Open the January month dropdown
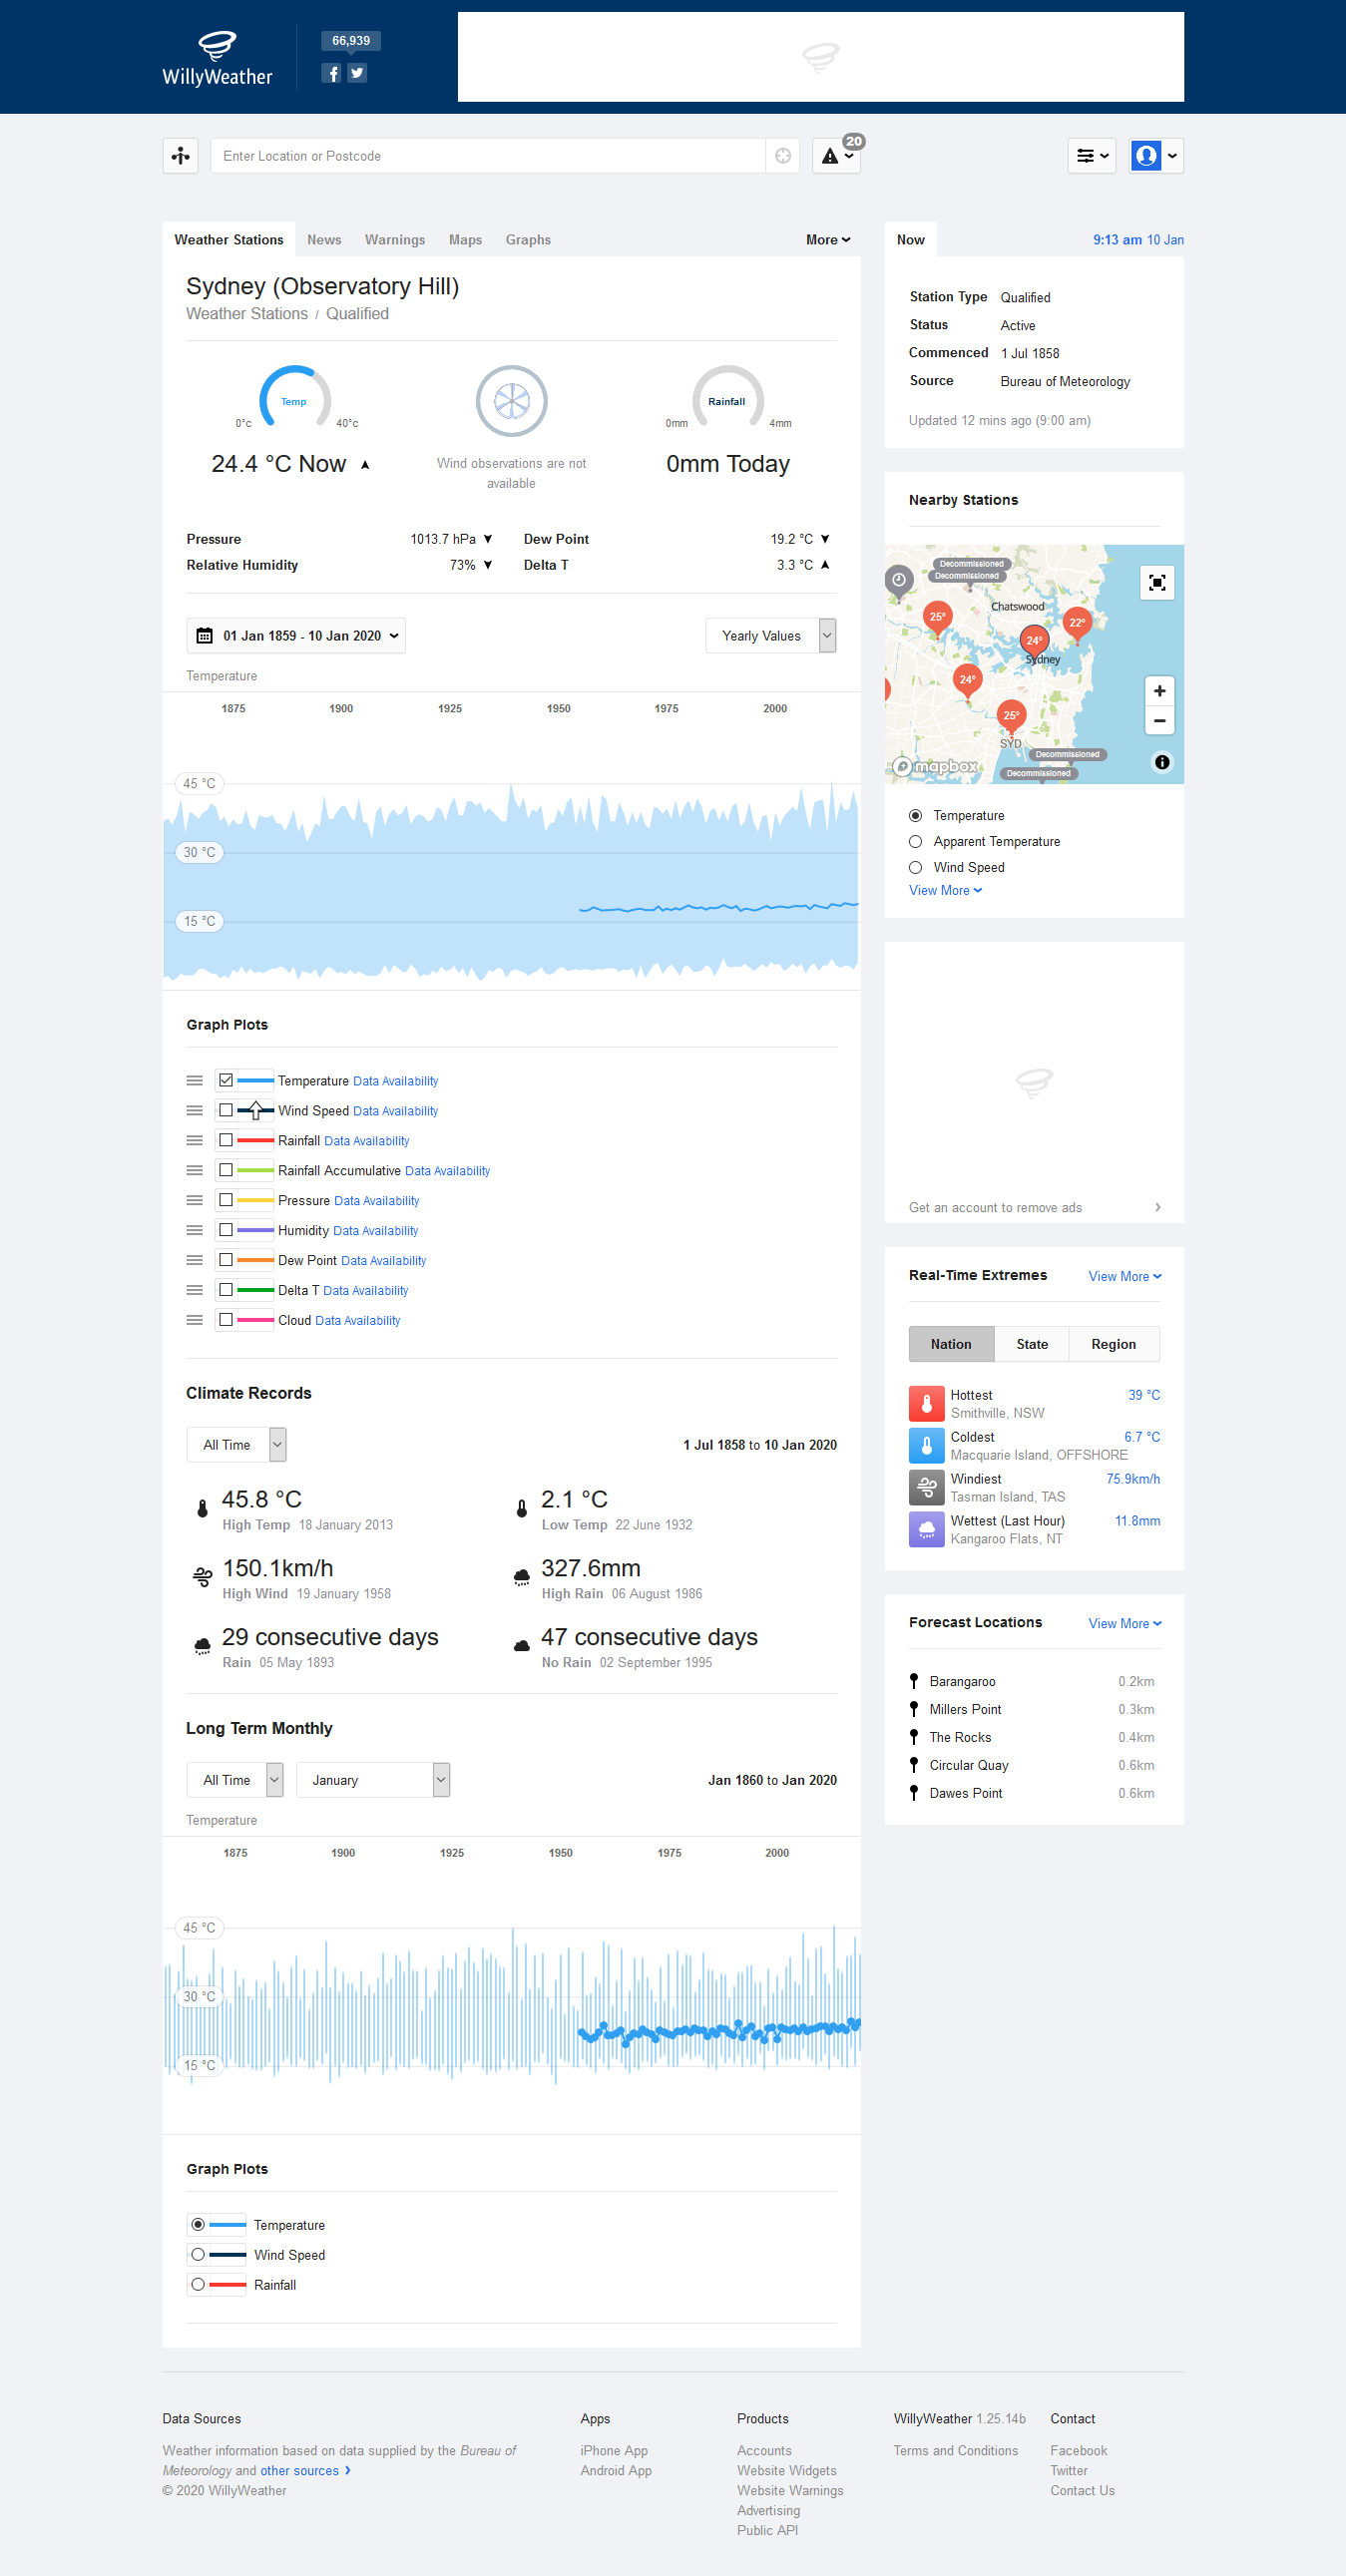1346x2576 pixels. (x=373, y=1780)
